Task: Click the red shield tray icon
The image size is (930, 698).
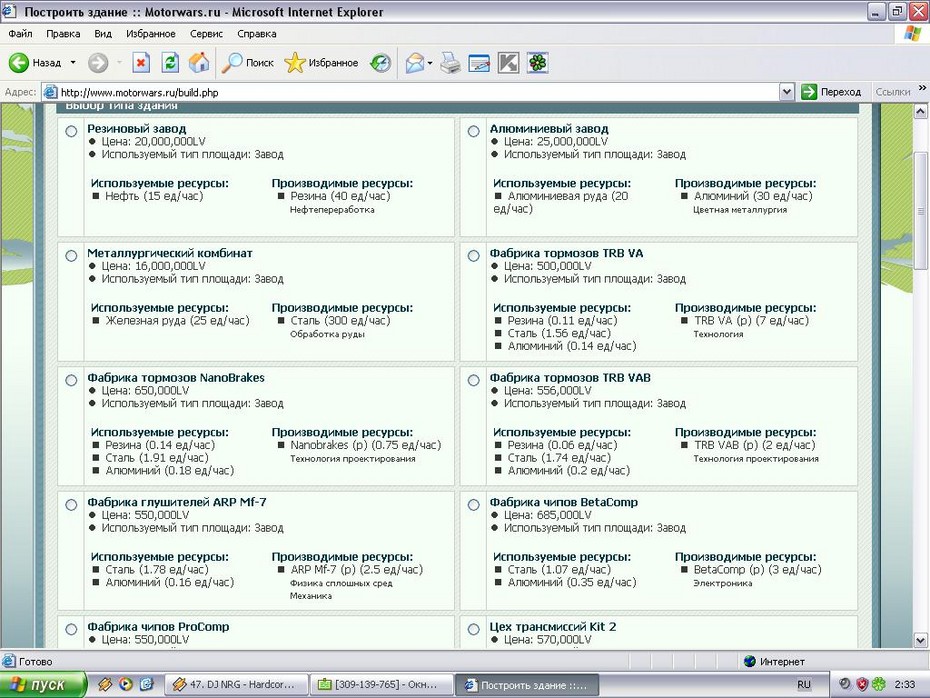Action: pyautogui.click(x=862, y=684)
